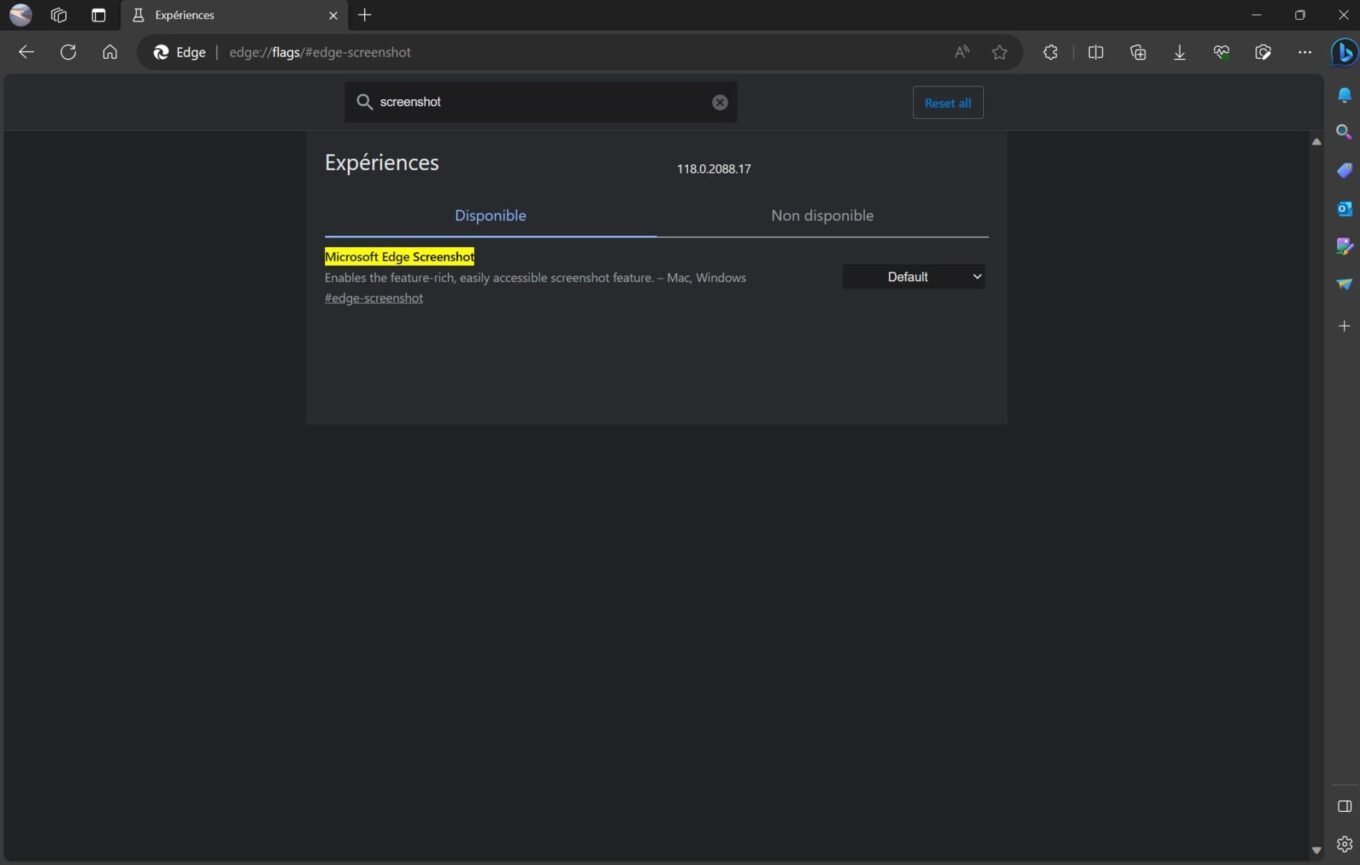Open a new tab with plus

364,15
